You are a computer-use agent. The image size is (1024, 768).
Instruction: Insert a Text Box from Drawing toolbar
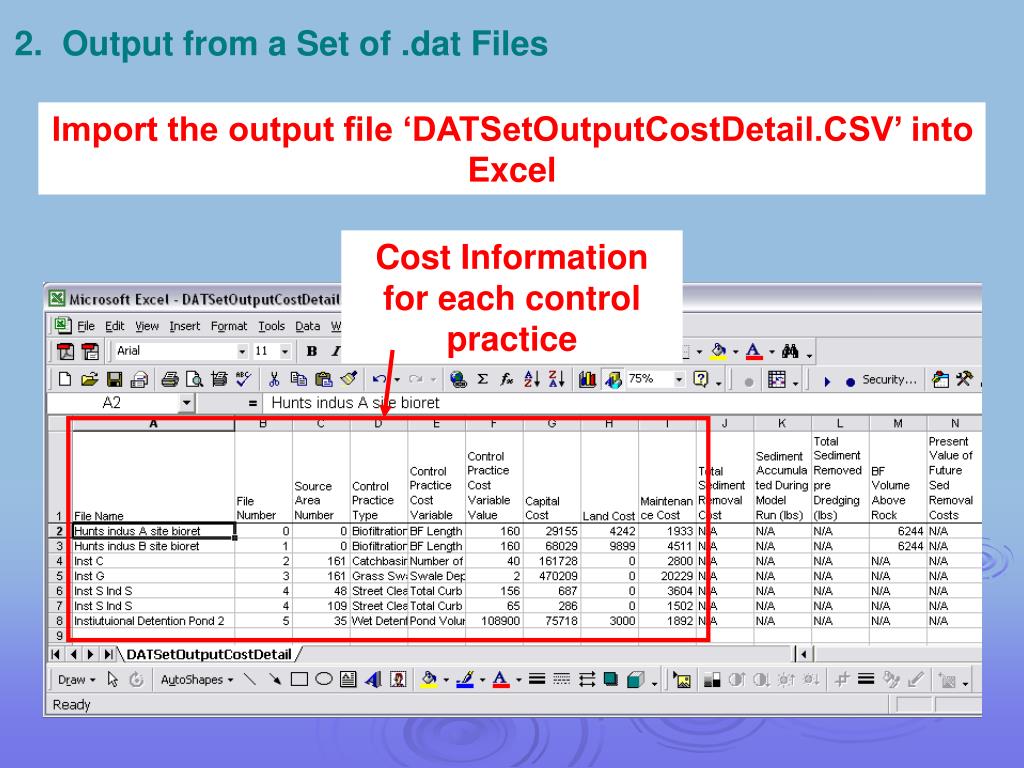click(348, 680)
